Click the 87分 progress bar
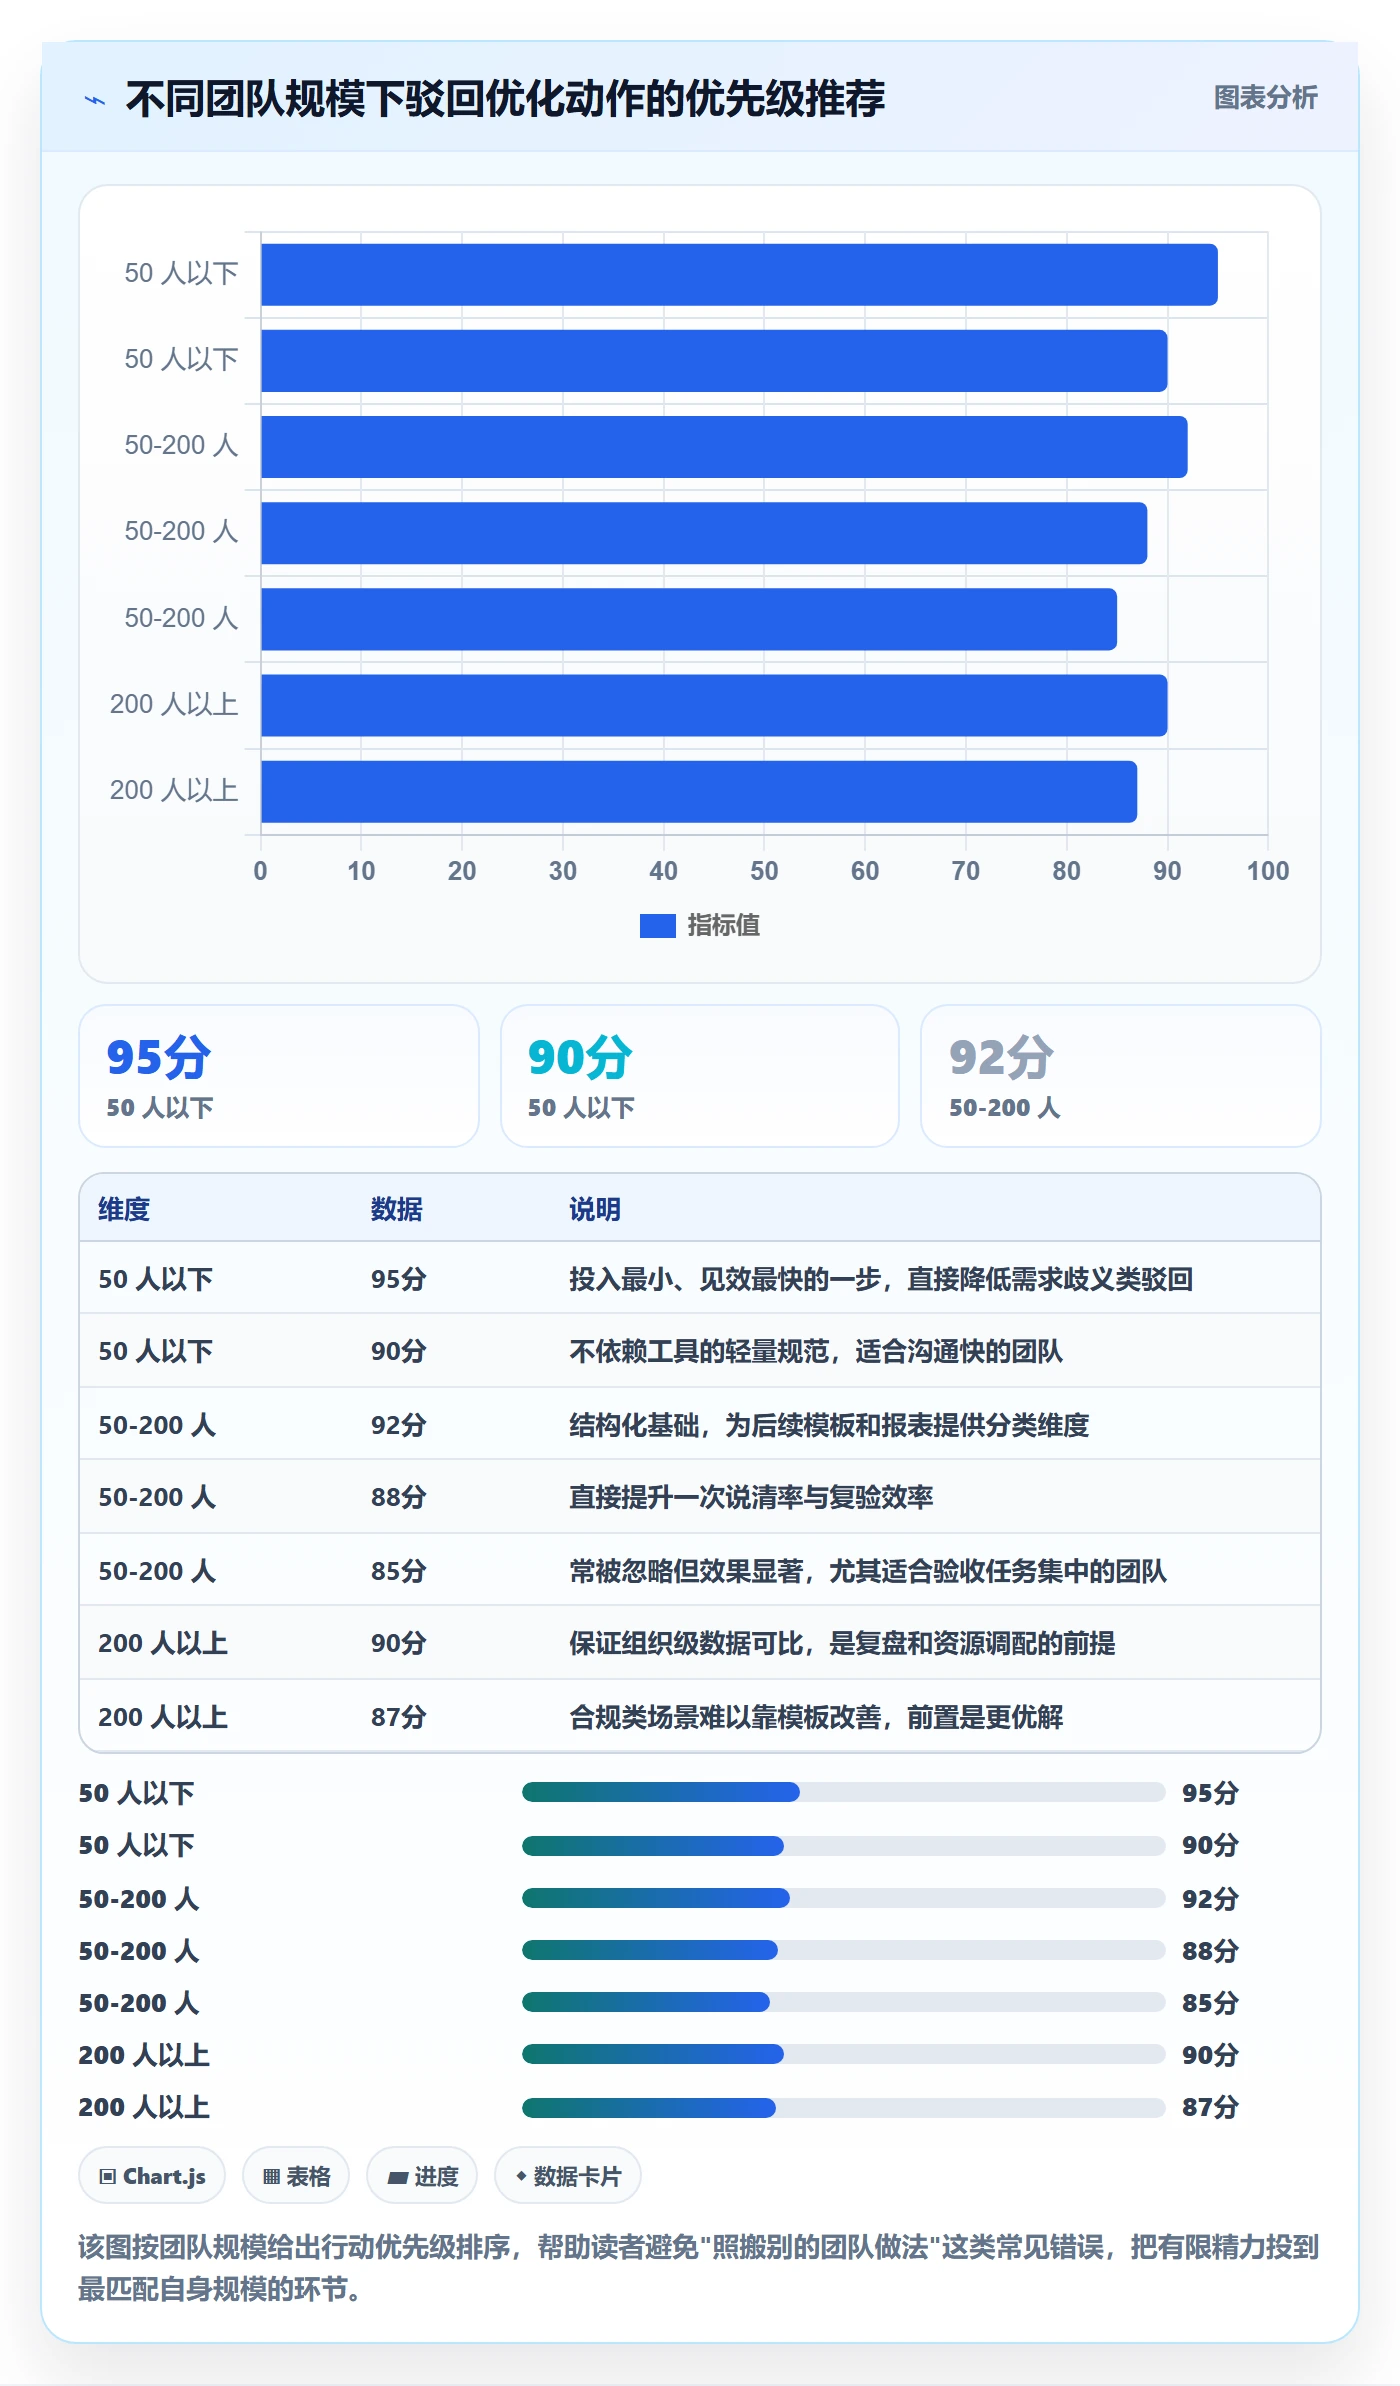 844,2108
